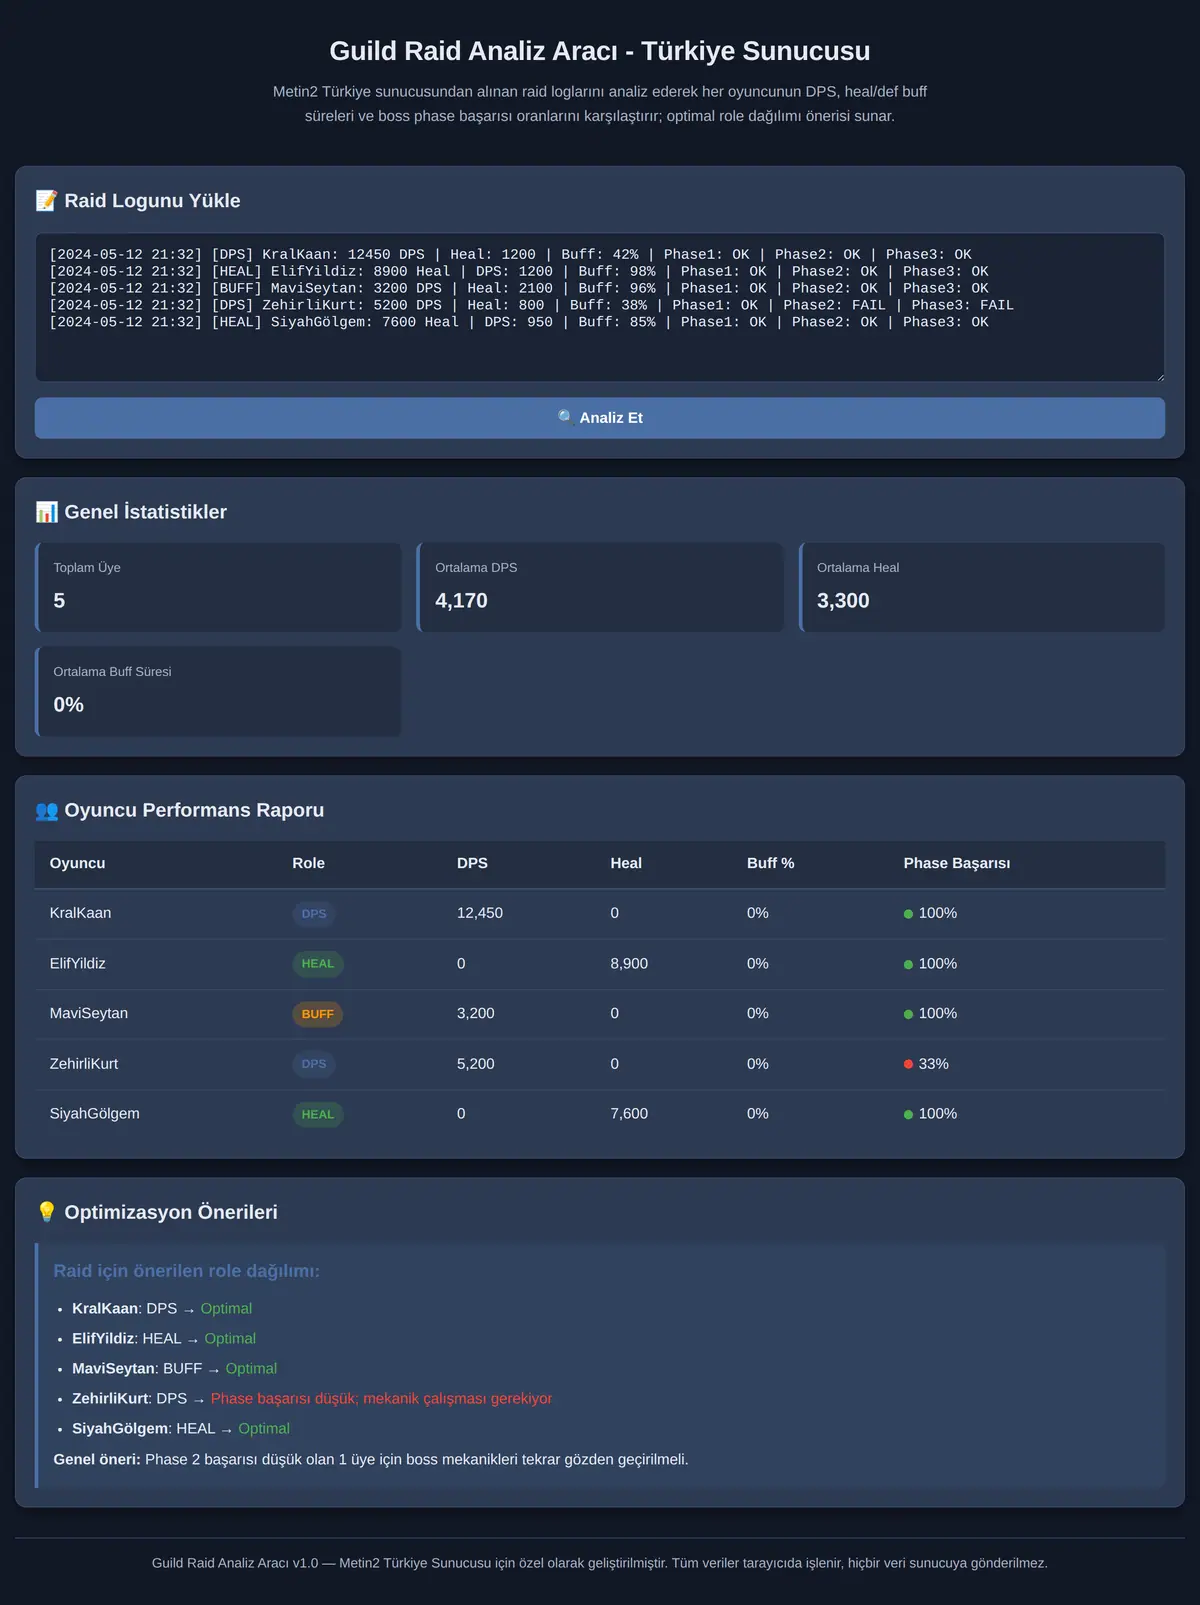Click the notepad icon beside Raid Logunu Yükle
This screenshot has width=1200, height=1605.
point(46,201)
